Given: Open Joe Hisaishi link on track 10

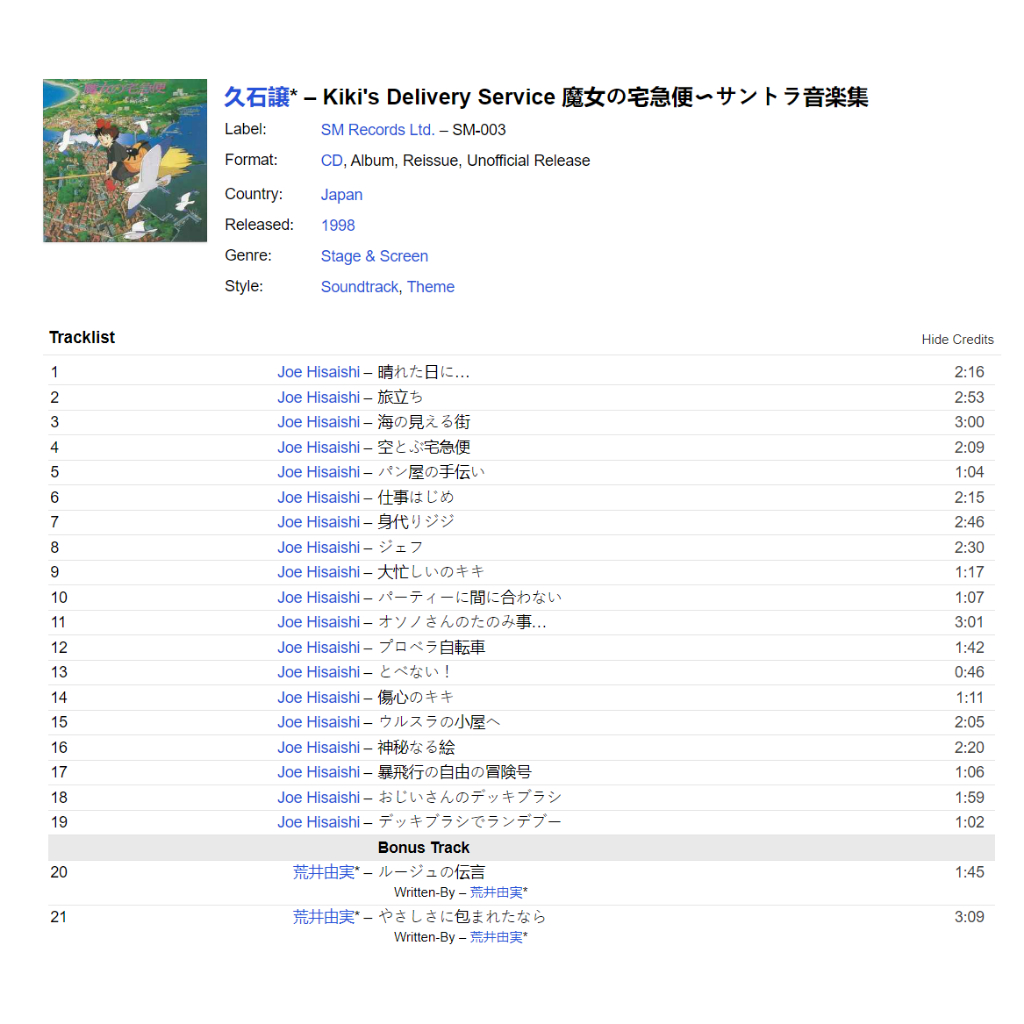Looking at the screenshot, I should [x=319, y=597].
